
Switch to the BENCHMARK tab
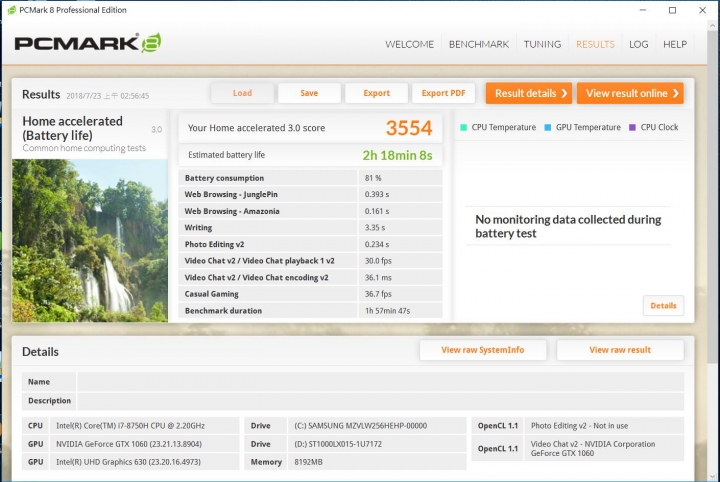point(478,45)
